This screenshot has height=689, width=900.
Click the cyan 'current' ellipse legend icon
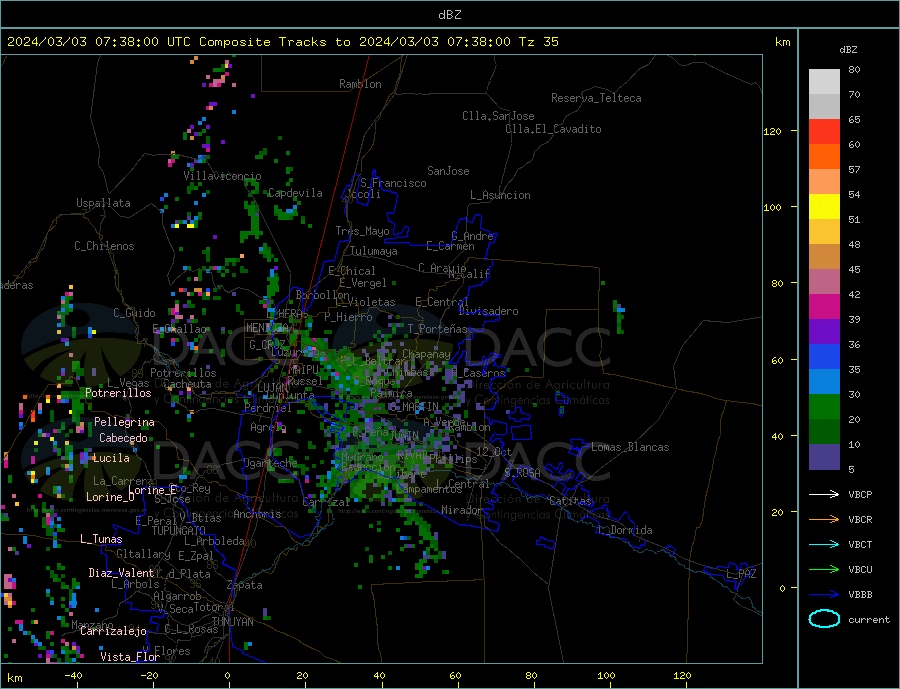point(824,619)
